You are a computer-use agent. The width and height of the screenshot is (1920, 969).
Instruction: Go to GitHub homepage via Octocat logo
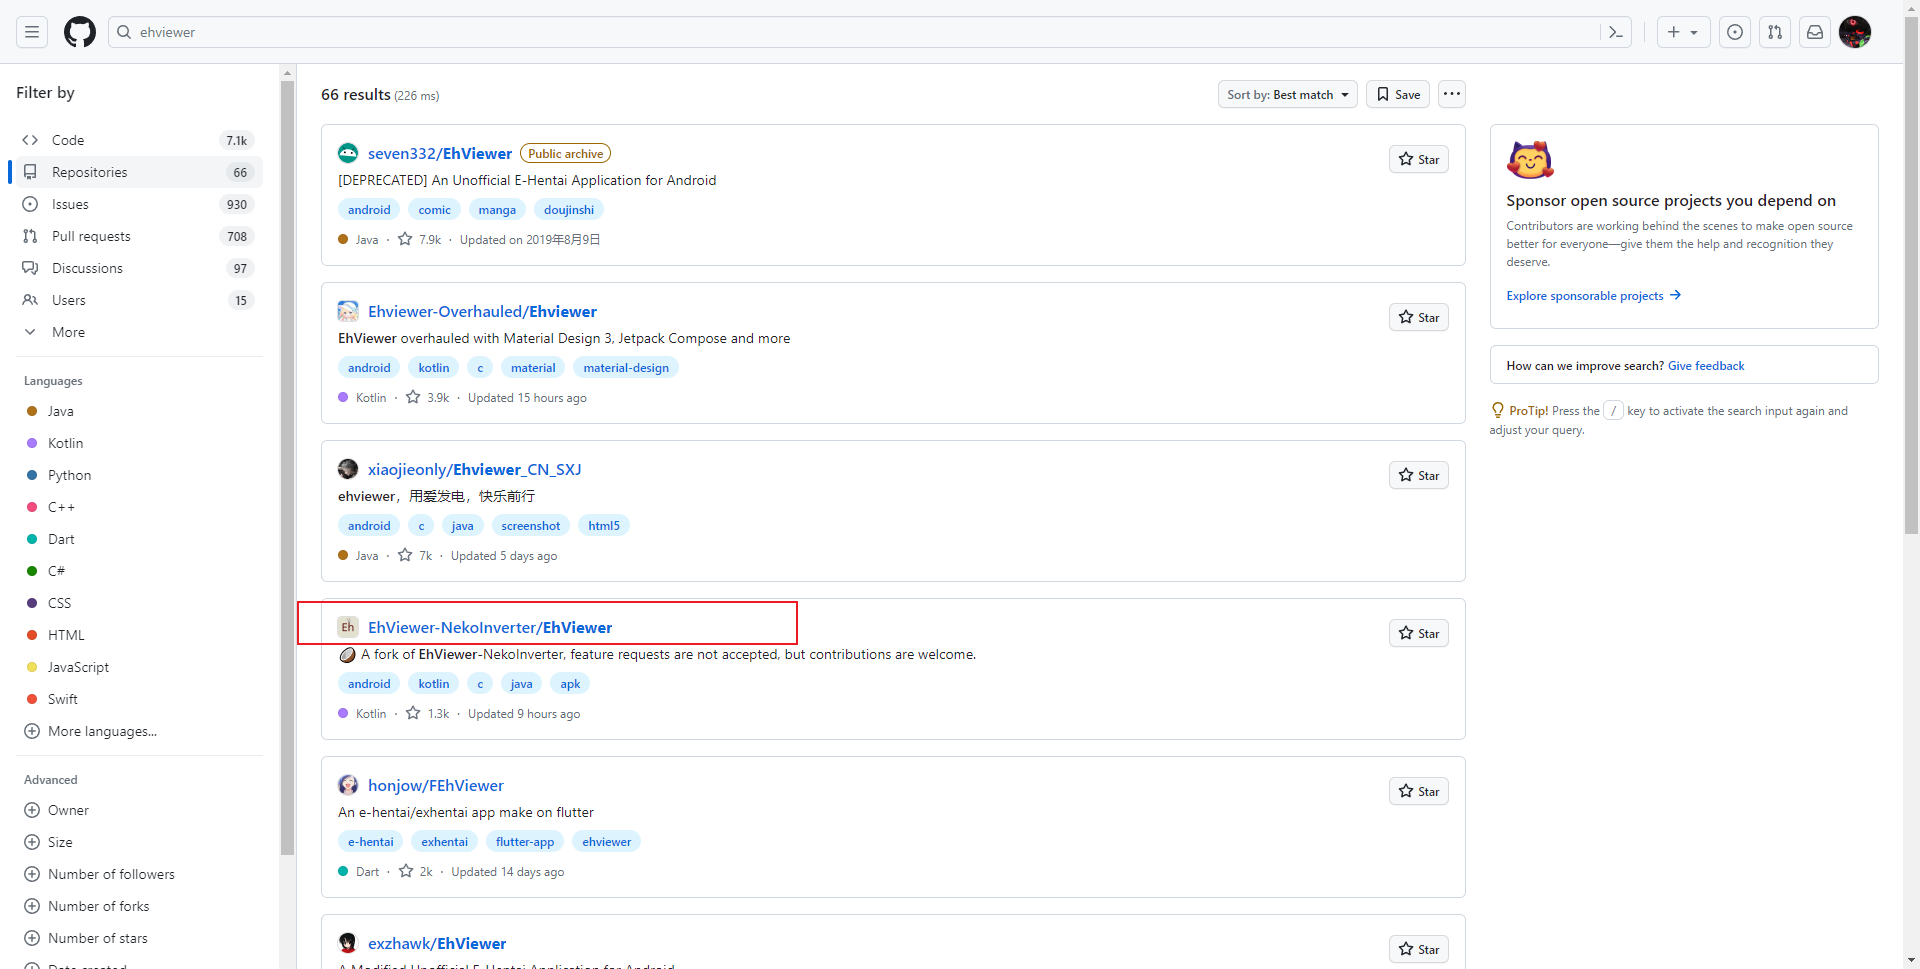tap(80, 32)
